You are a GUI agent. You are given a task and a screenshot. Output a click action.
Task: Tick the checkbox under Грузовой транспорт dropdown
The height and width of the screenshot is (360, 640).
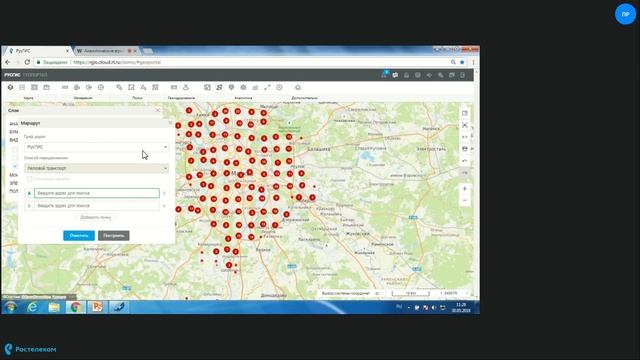29,179
